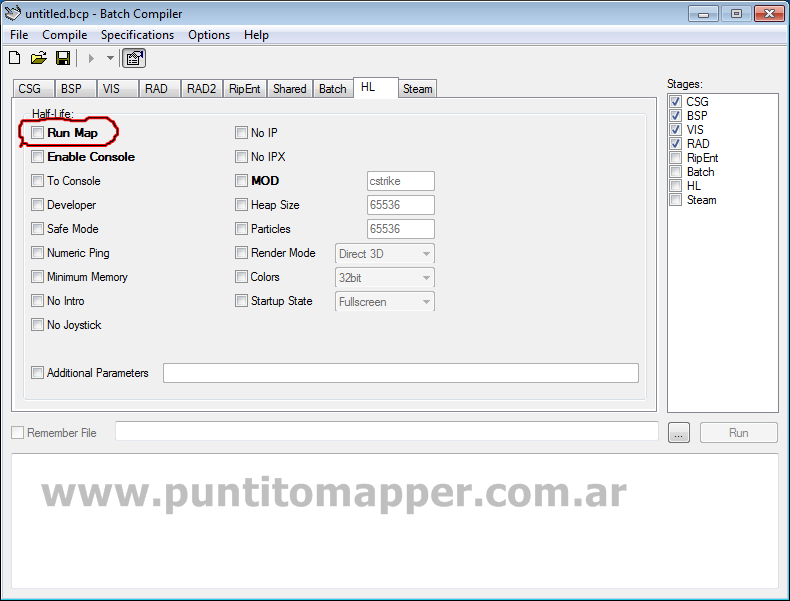Screen dimensions: 790x601
Task: Toggle the options panel toolbar icon
Action: [x=134, y=58]
